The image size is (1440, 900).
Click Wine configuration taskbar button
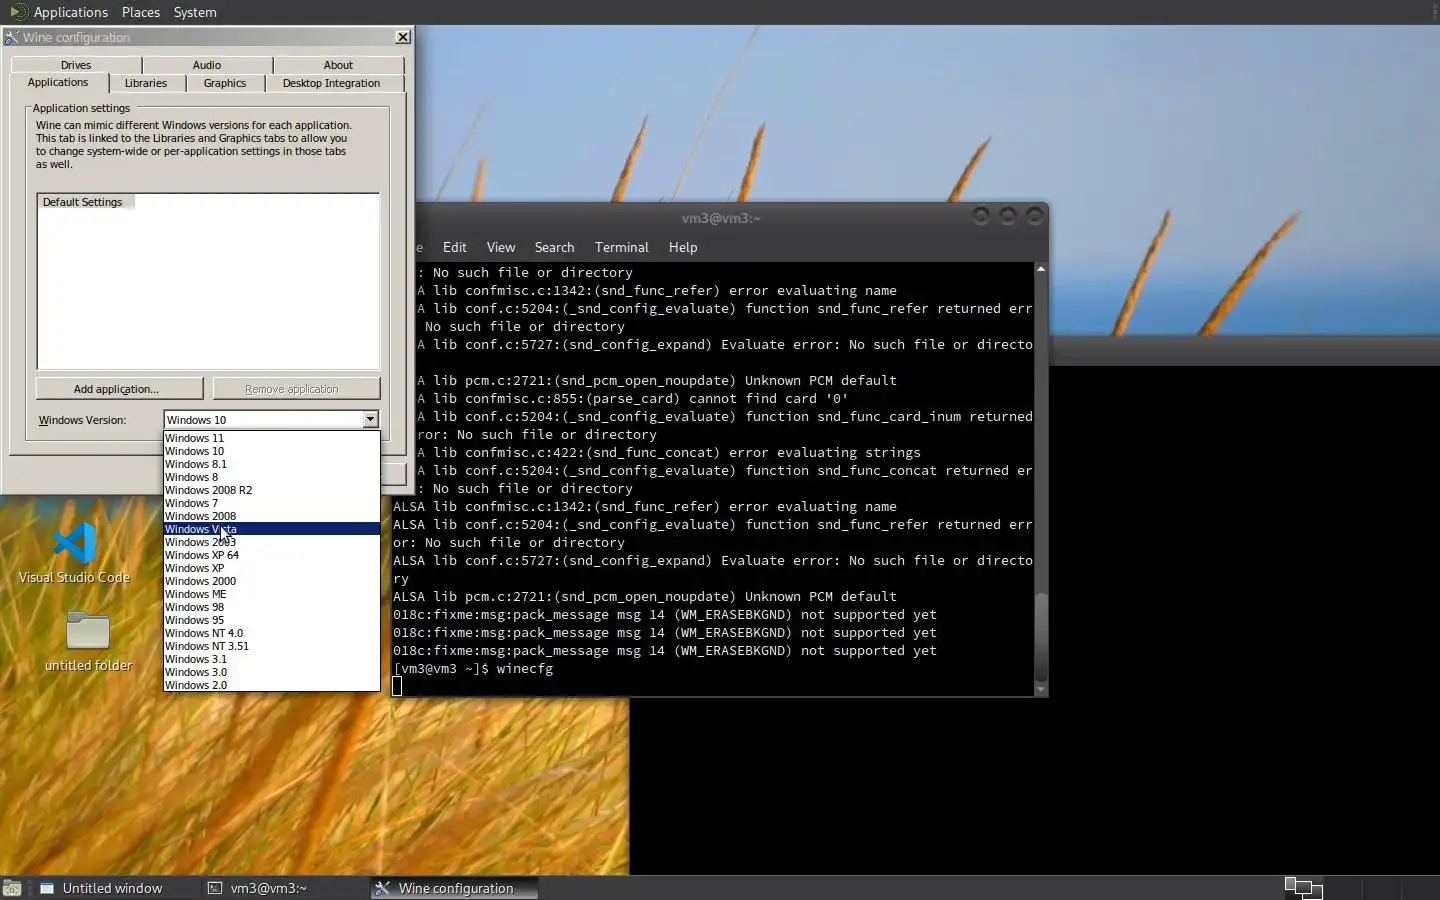point(455,888)
